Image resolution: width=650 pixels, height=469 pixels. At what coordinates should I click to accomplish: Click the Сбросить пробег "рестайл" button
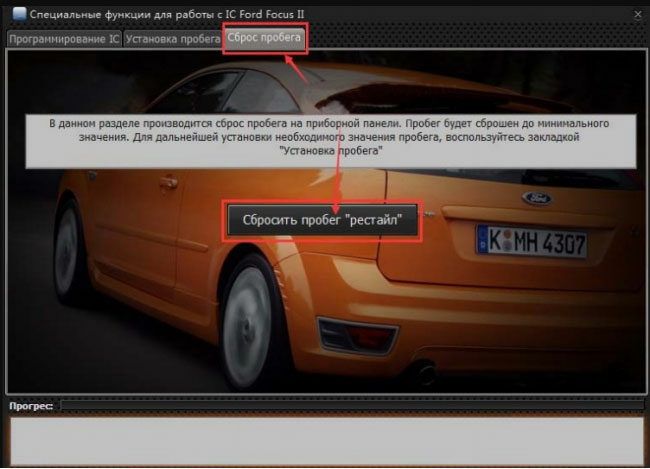point(322,220)
